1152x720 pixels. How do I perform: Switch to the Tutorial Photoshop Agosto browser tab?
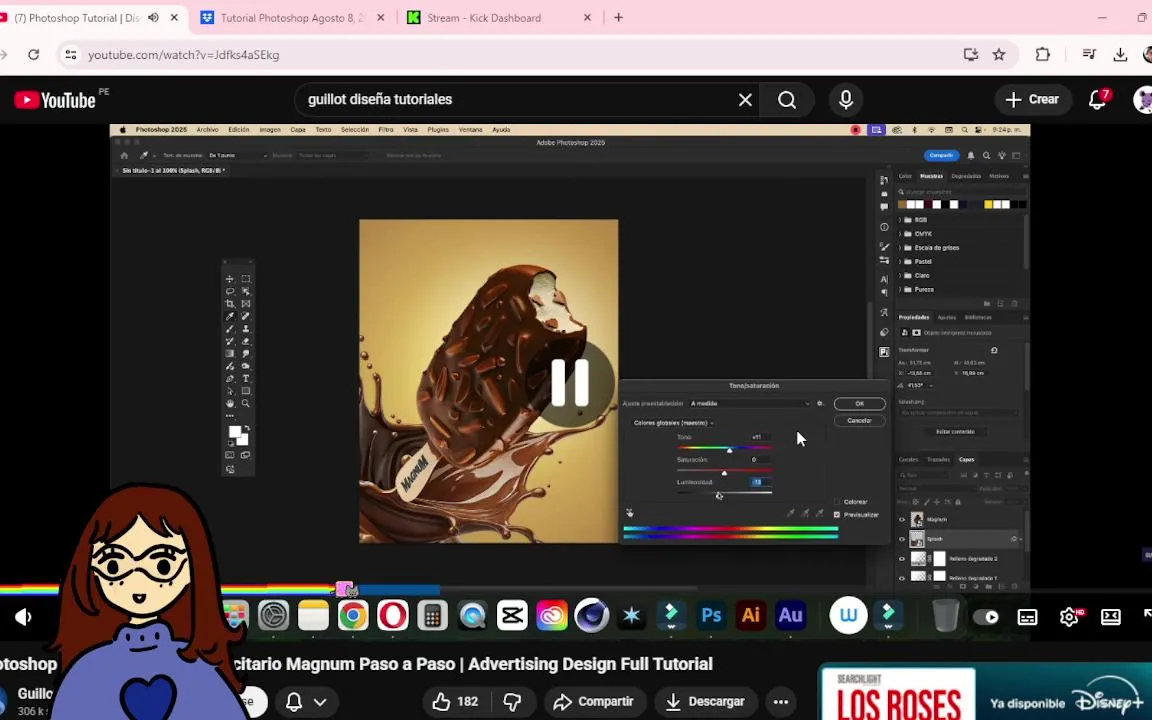pyautogui.click(x=292, y=18)
